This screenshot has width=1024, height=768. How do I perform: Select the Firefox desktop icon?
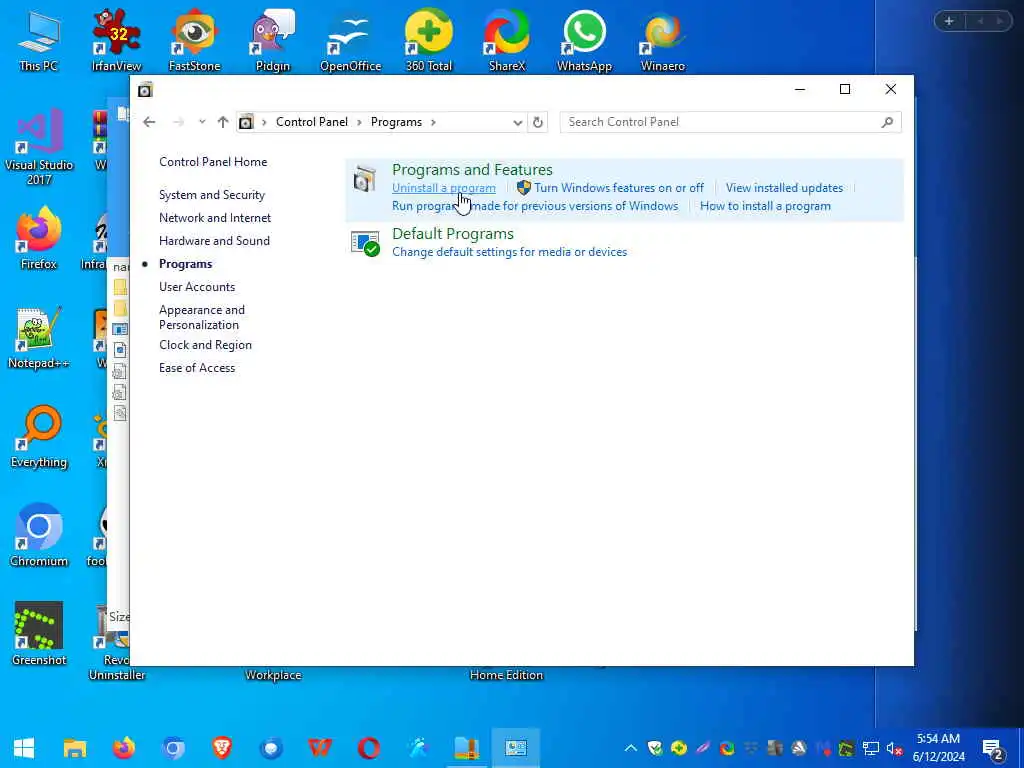(39, 238)
